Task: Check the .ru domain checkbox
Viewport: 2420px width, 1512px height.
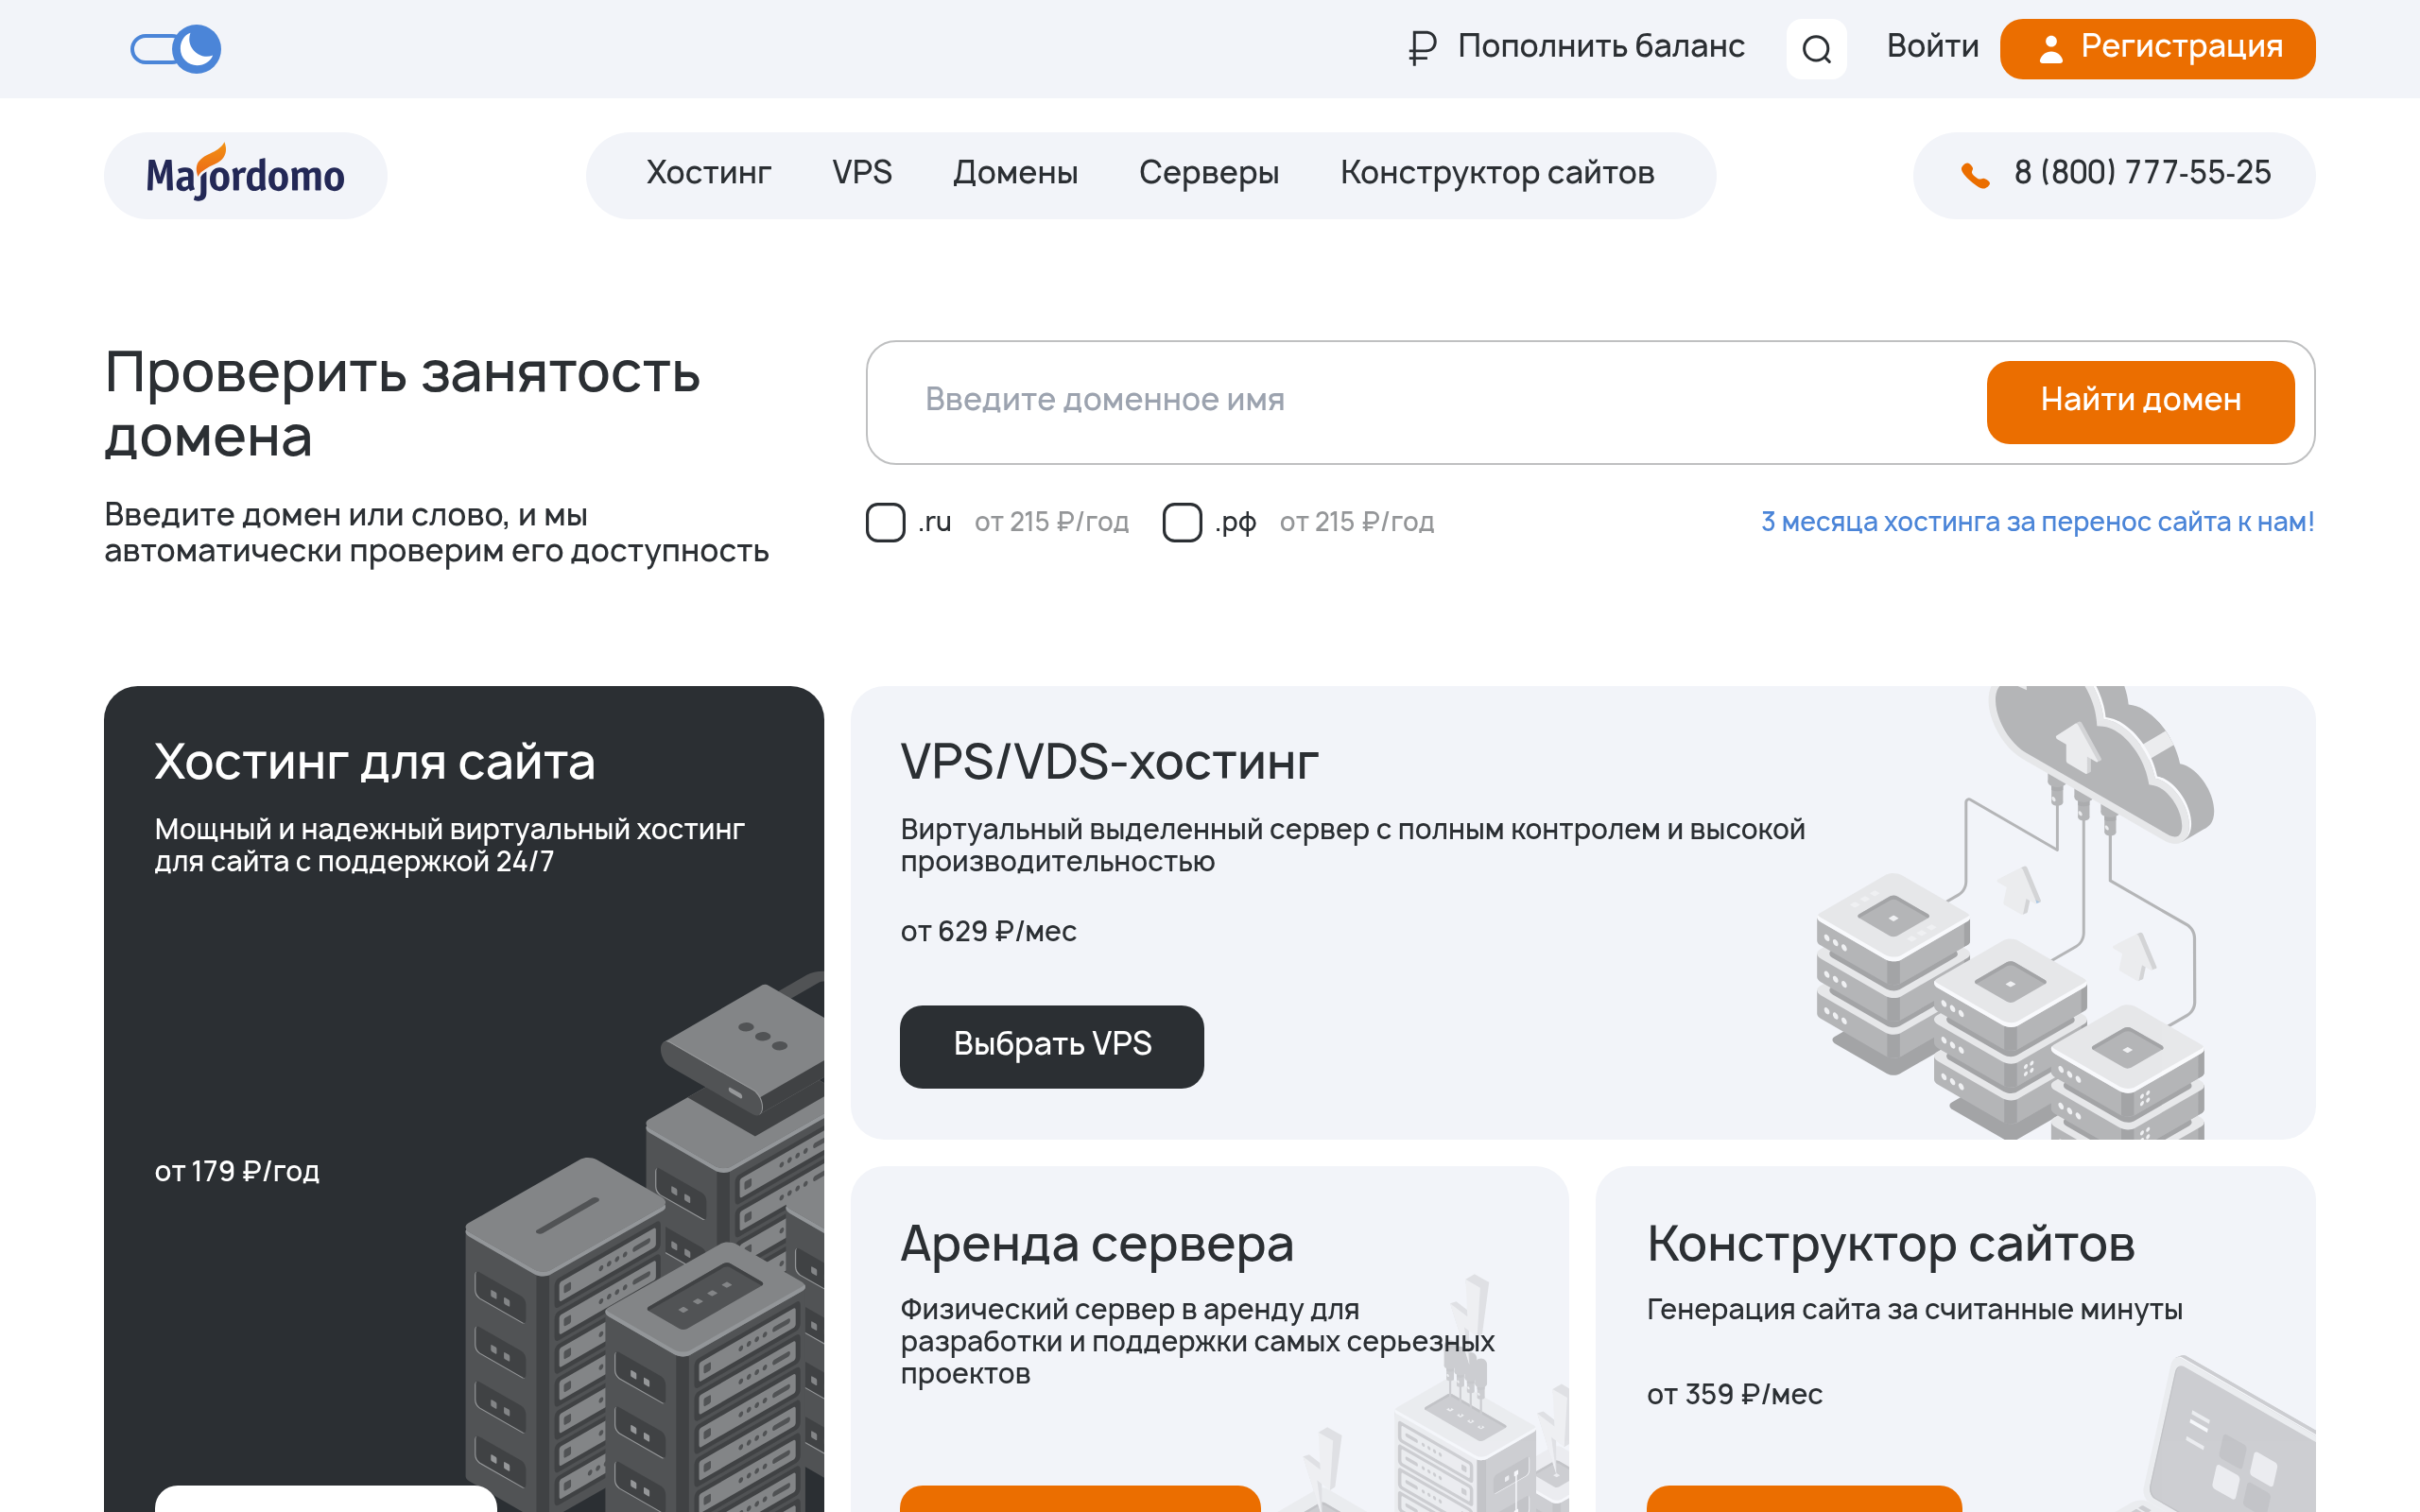Action: (x=885, y=522)
